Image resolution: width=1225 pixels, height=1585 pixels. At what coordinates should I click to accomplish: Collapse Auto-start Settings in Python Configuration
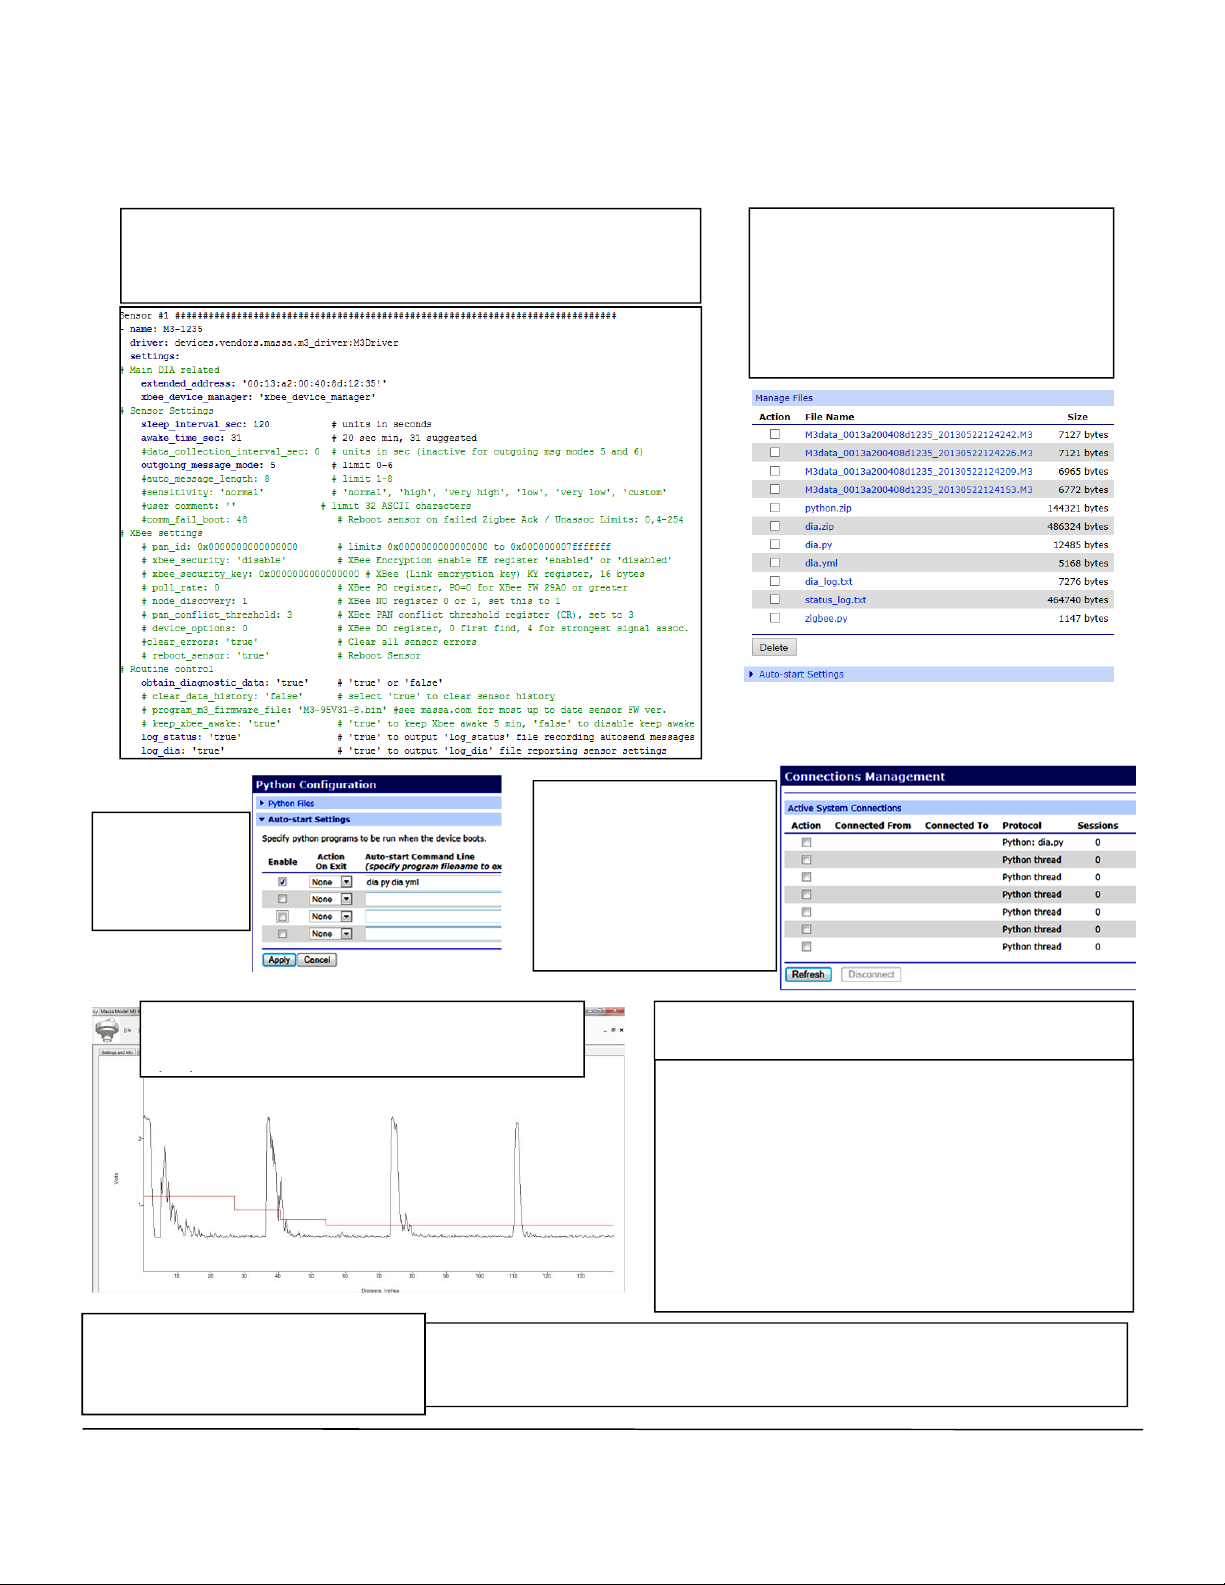pos(308,819)
